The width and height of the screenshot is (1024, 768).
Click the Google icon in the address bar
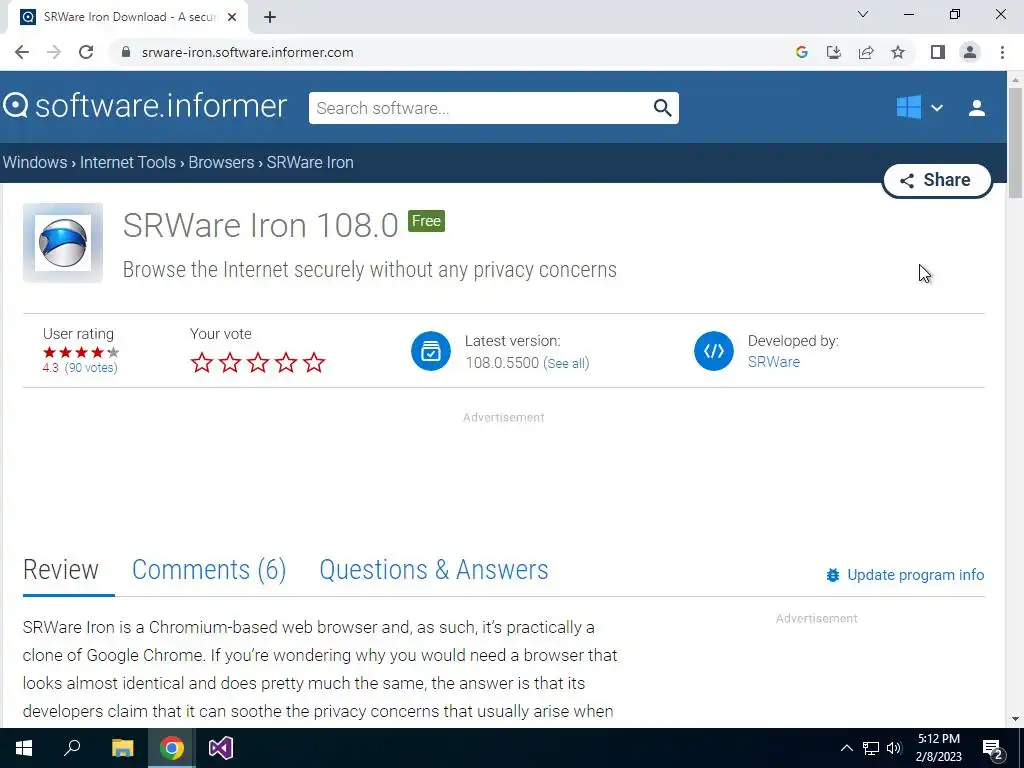tap(802, 52)
